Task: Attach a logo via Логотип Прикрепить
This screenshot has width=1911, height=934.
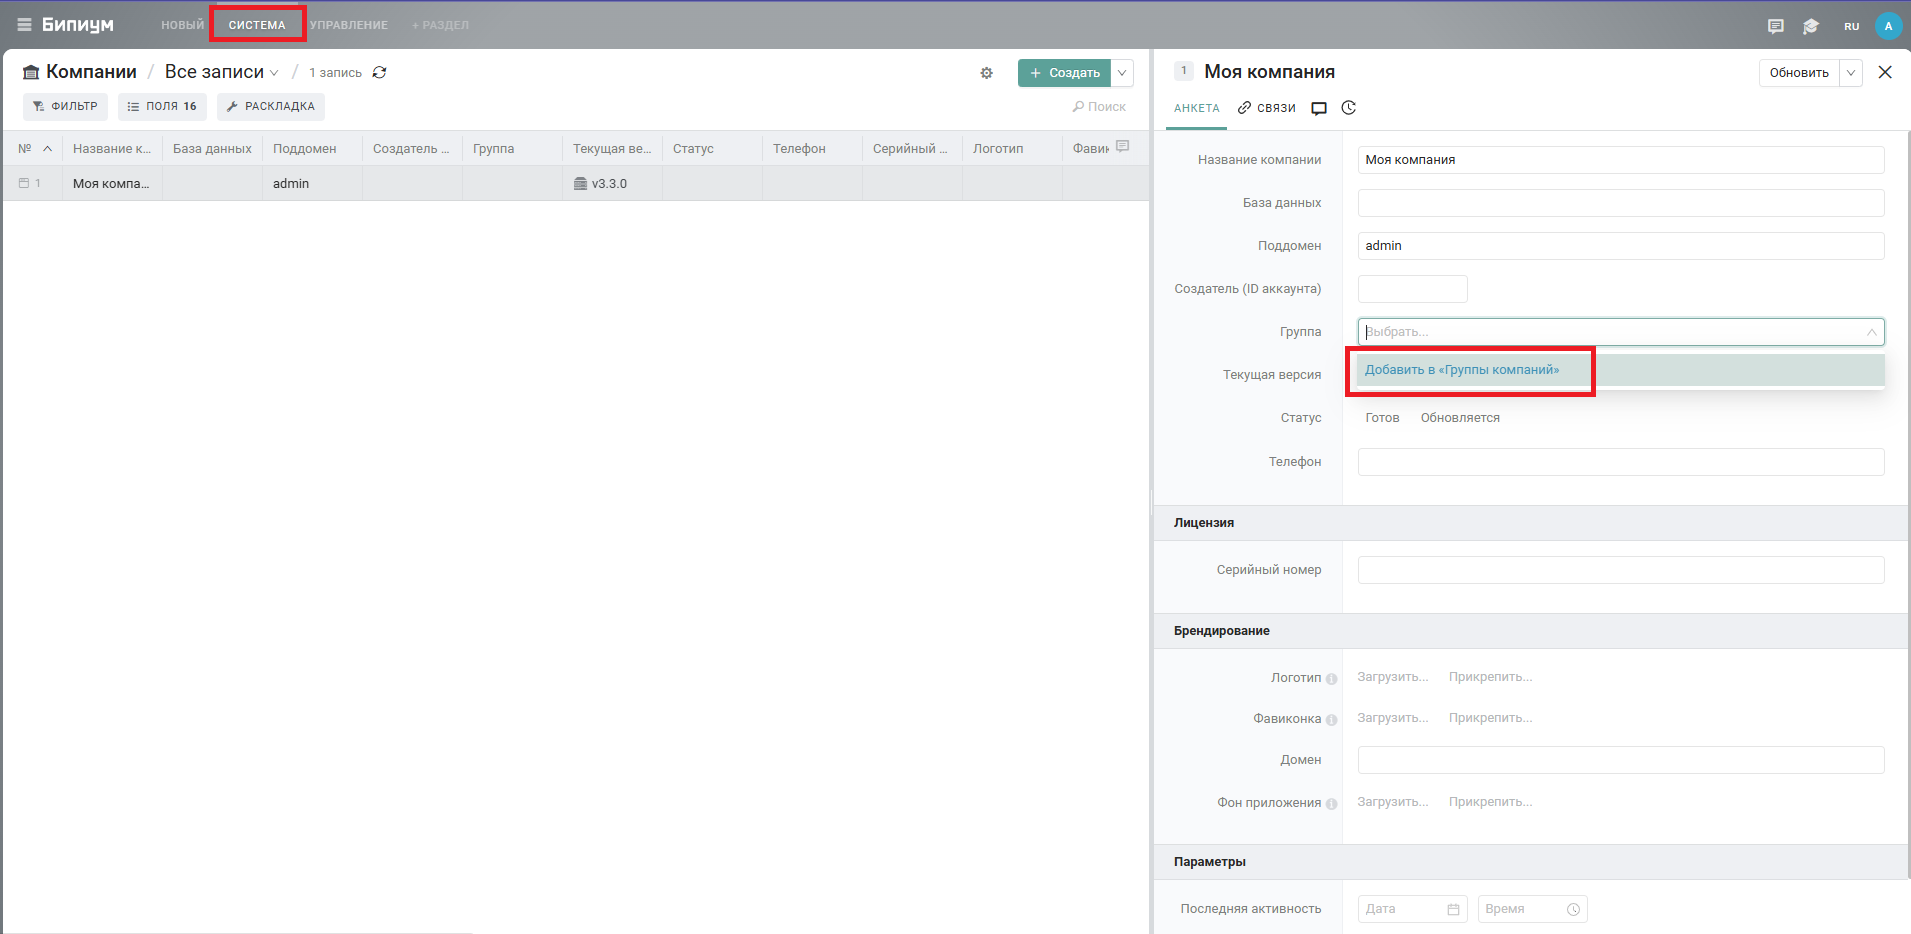Action: 1490,677
